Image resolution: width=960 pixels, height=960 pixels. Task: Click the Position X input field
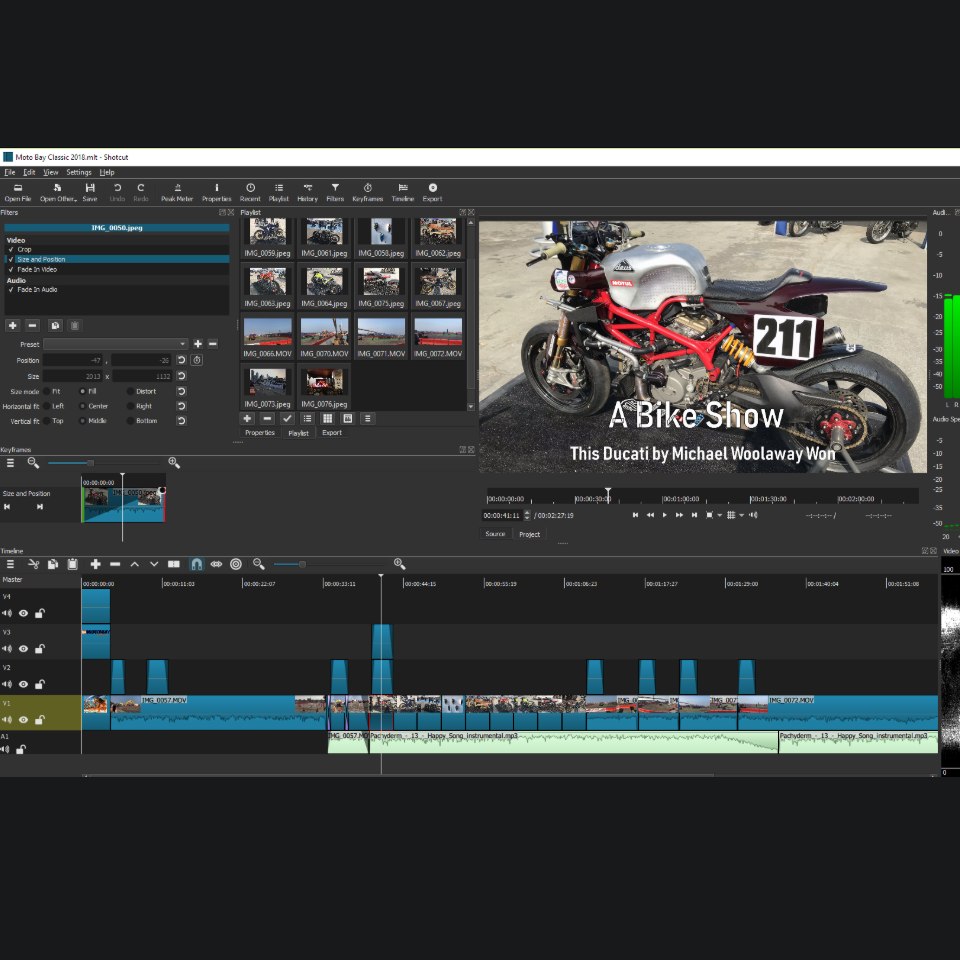(72, 360)
